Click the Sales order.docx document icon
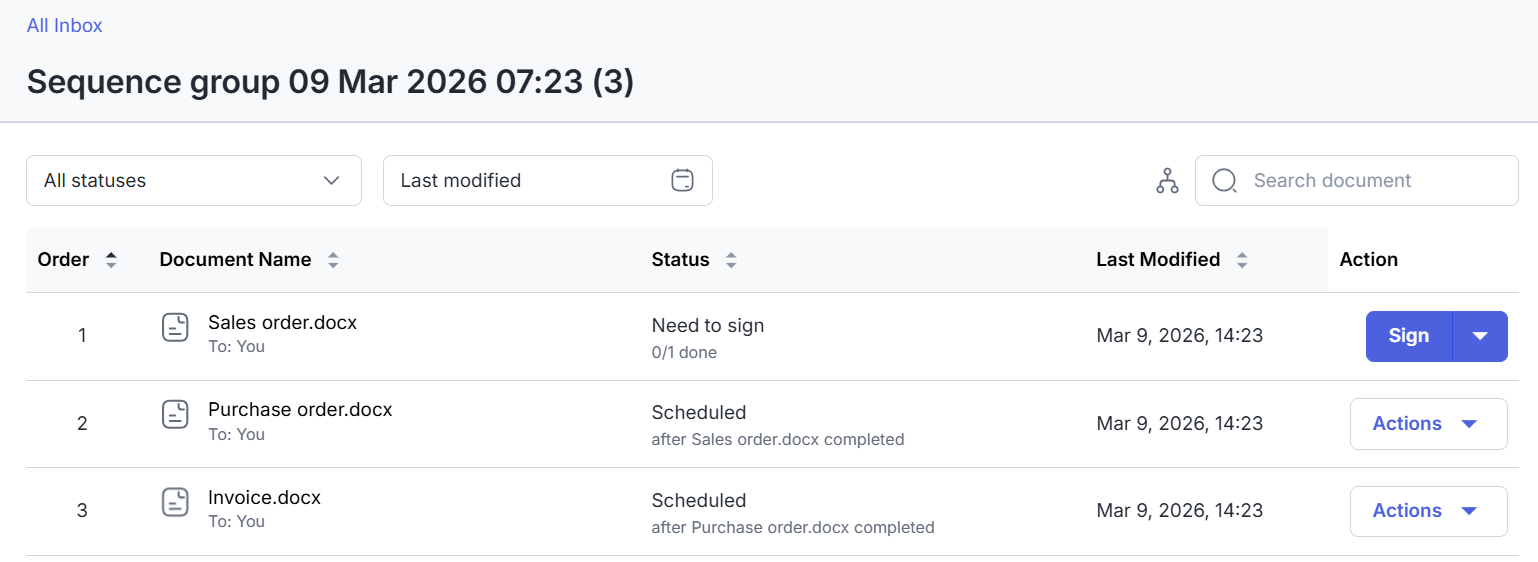 pos(175,327)
